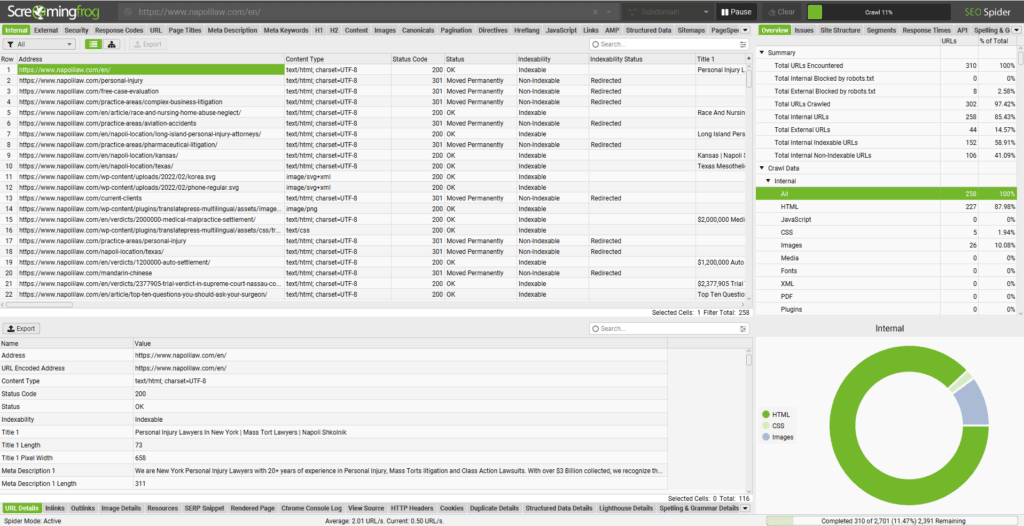
Task: Switch to list view icon
Action: tap(94, 44)
